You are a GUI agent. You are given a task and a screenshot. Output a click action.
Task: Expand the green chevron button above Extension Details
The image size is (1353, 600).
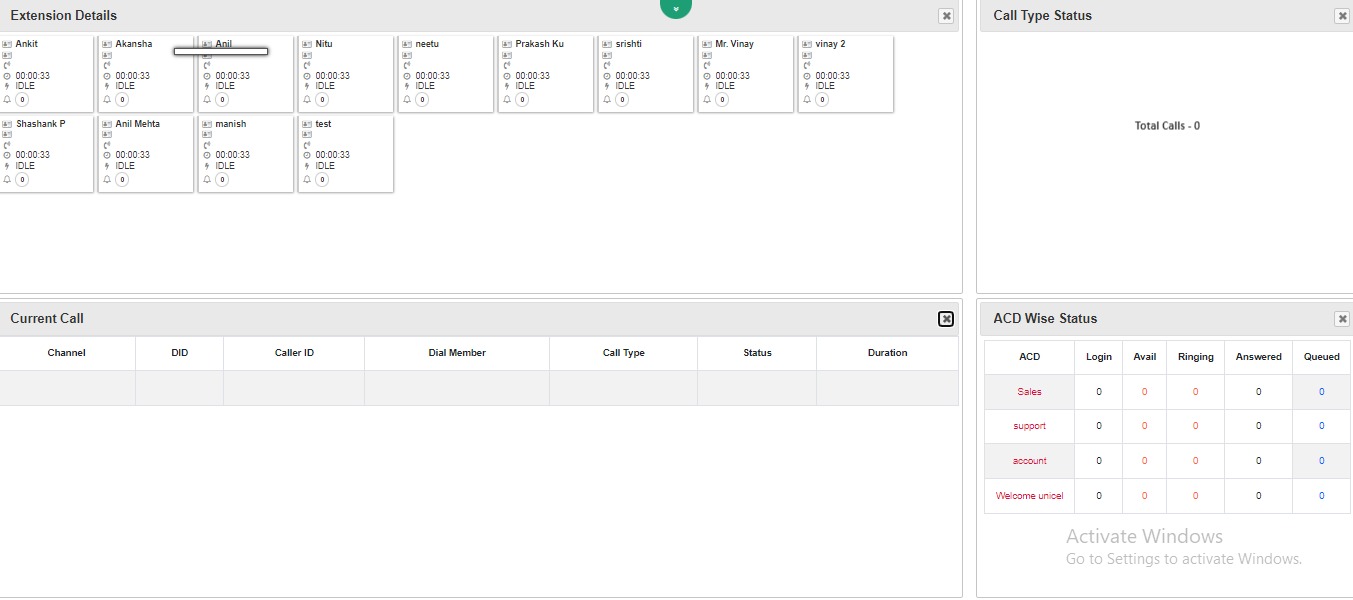click(676, 8)
